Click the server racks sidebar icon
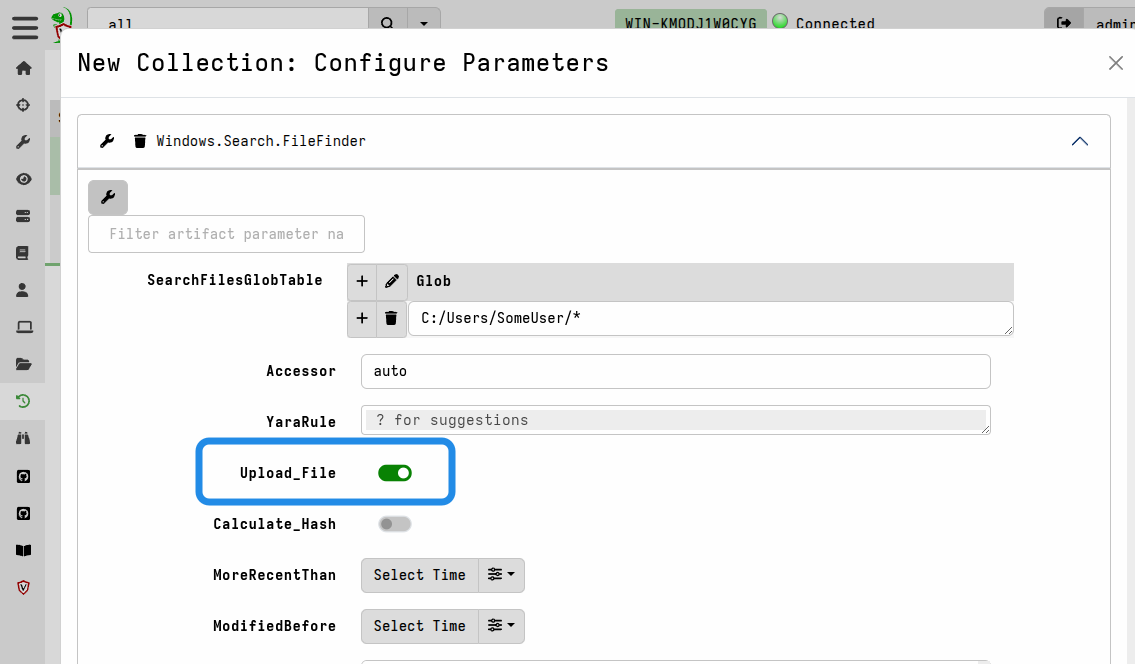Viewport: 1135px width, 664px height. click(24, 215)
